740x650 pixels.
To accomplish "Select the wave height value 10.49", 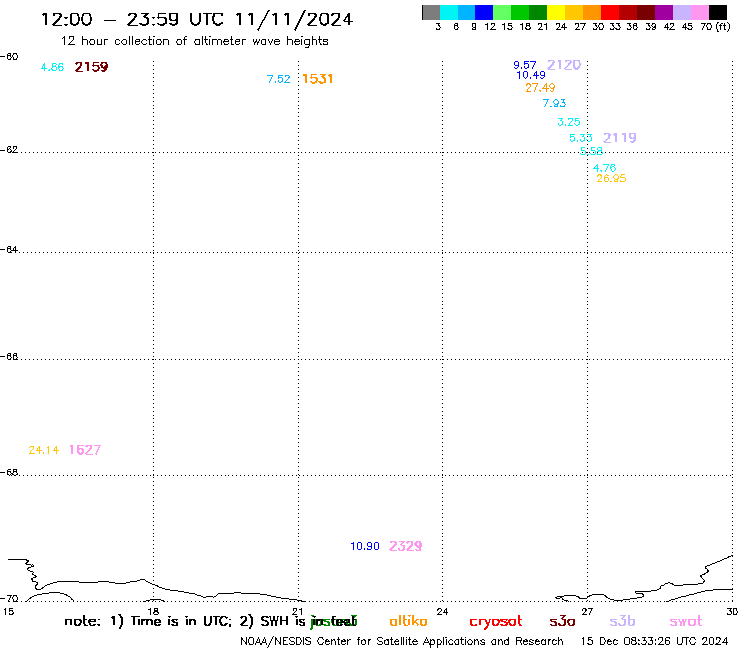I will pos(531,75).
